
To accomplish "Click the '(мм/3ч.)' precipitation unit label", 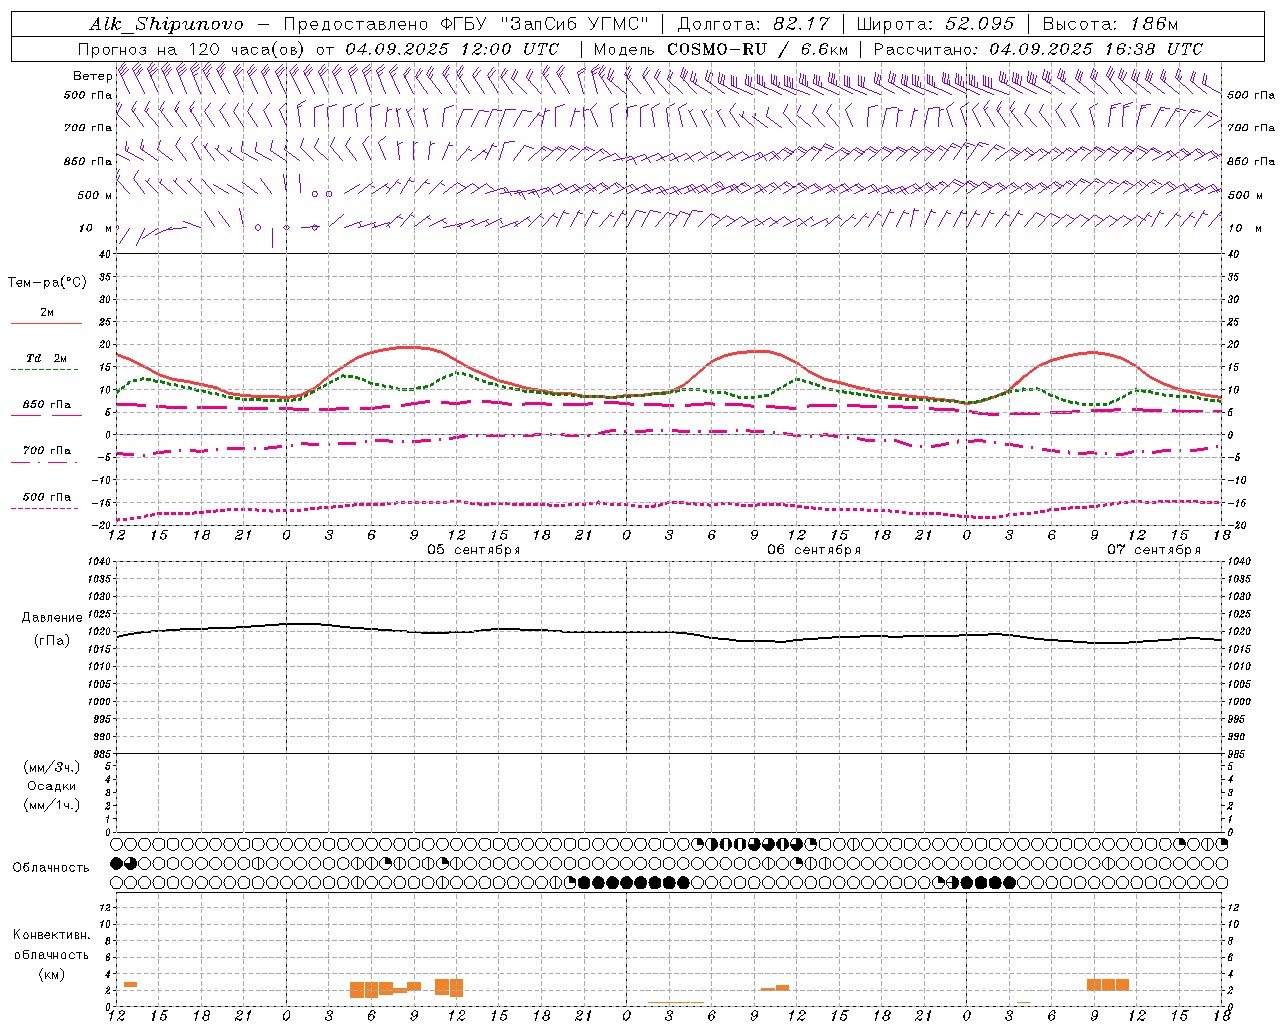I will 52,767.
